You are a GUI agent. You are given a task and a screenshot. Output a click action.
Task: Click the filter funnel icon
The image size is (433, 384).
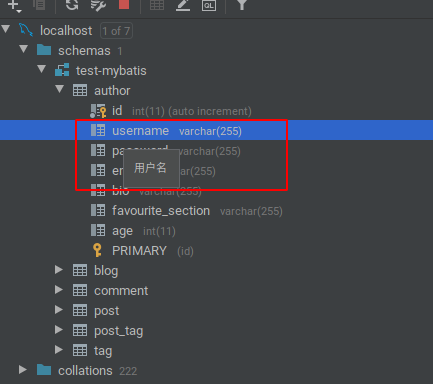[x=242, y=4]
